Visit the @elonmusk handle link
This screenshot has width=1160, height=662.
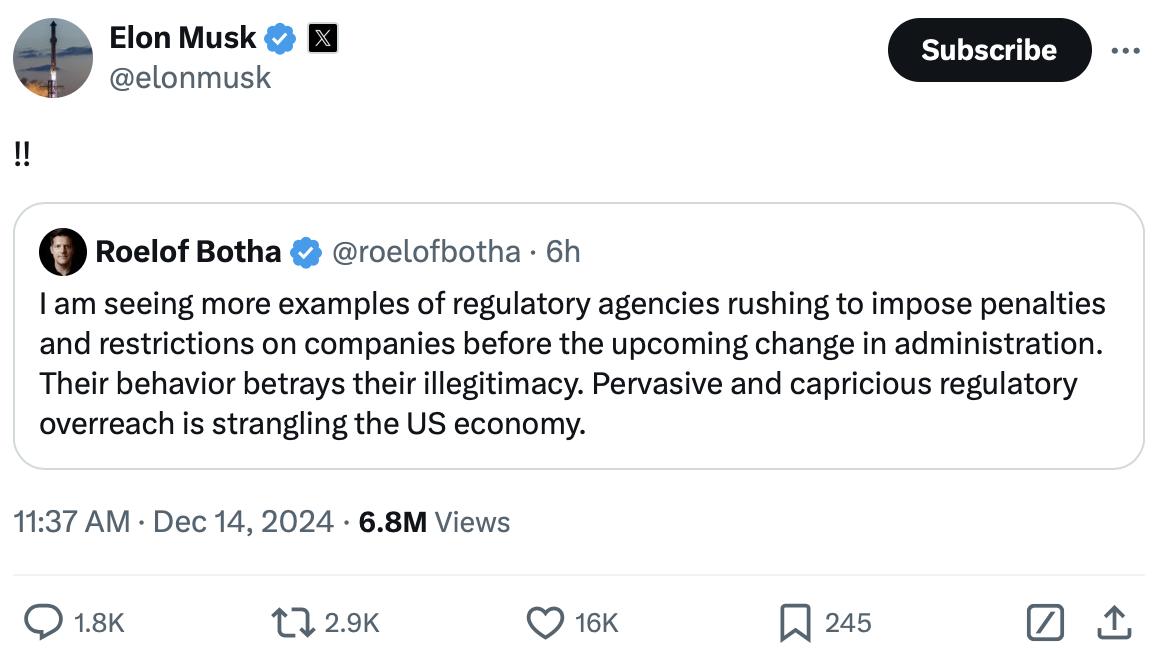coord(190,77)
